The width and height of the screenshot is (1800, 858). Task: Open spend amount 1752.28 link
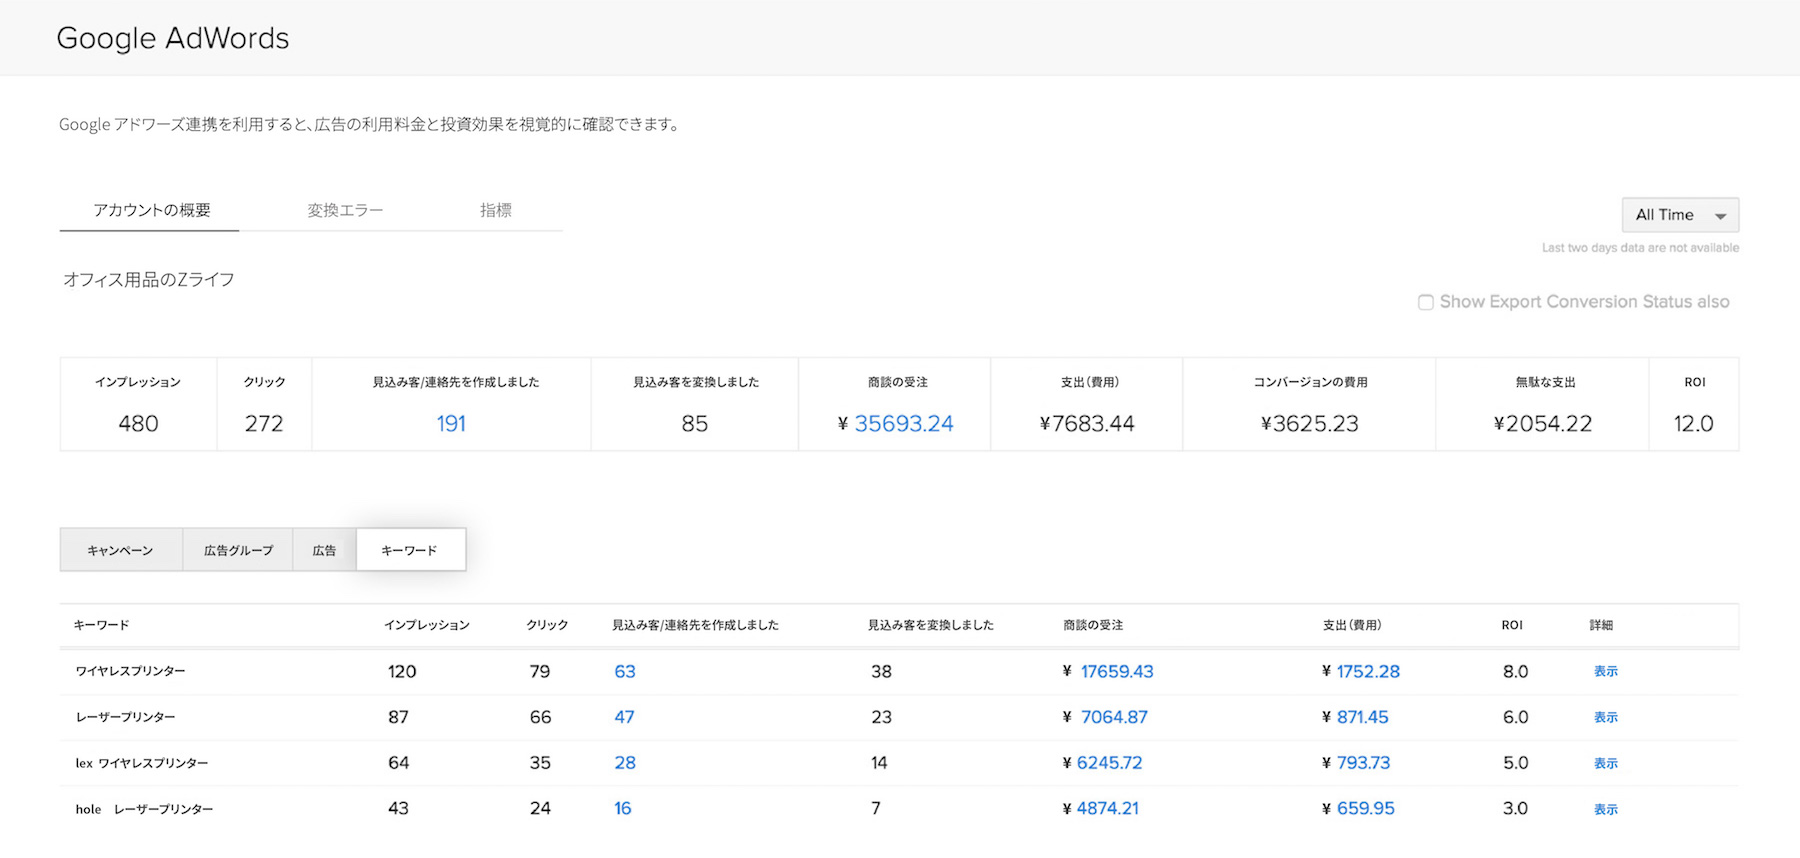(1368, 672)
